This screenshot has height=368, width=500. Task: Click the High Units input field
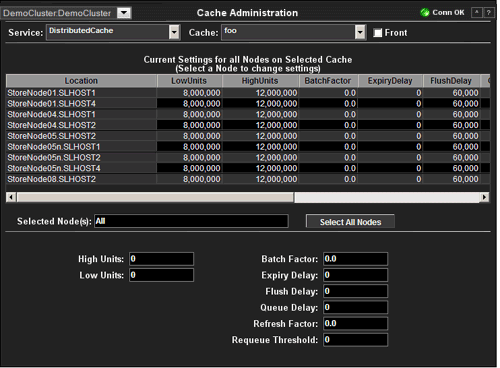click(161, 259)
